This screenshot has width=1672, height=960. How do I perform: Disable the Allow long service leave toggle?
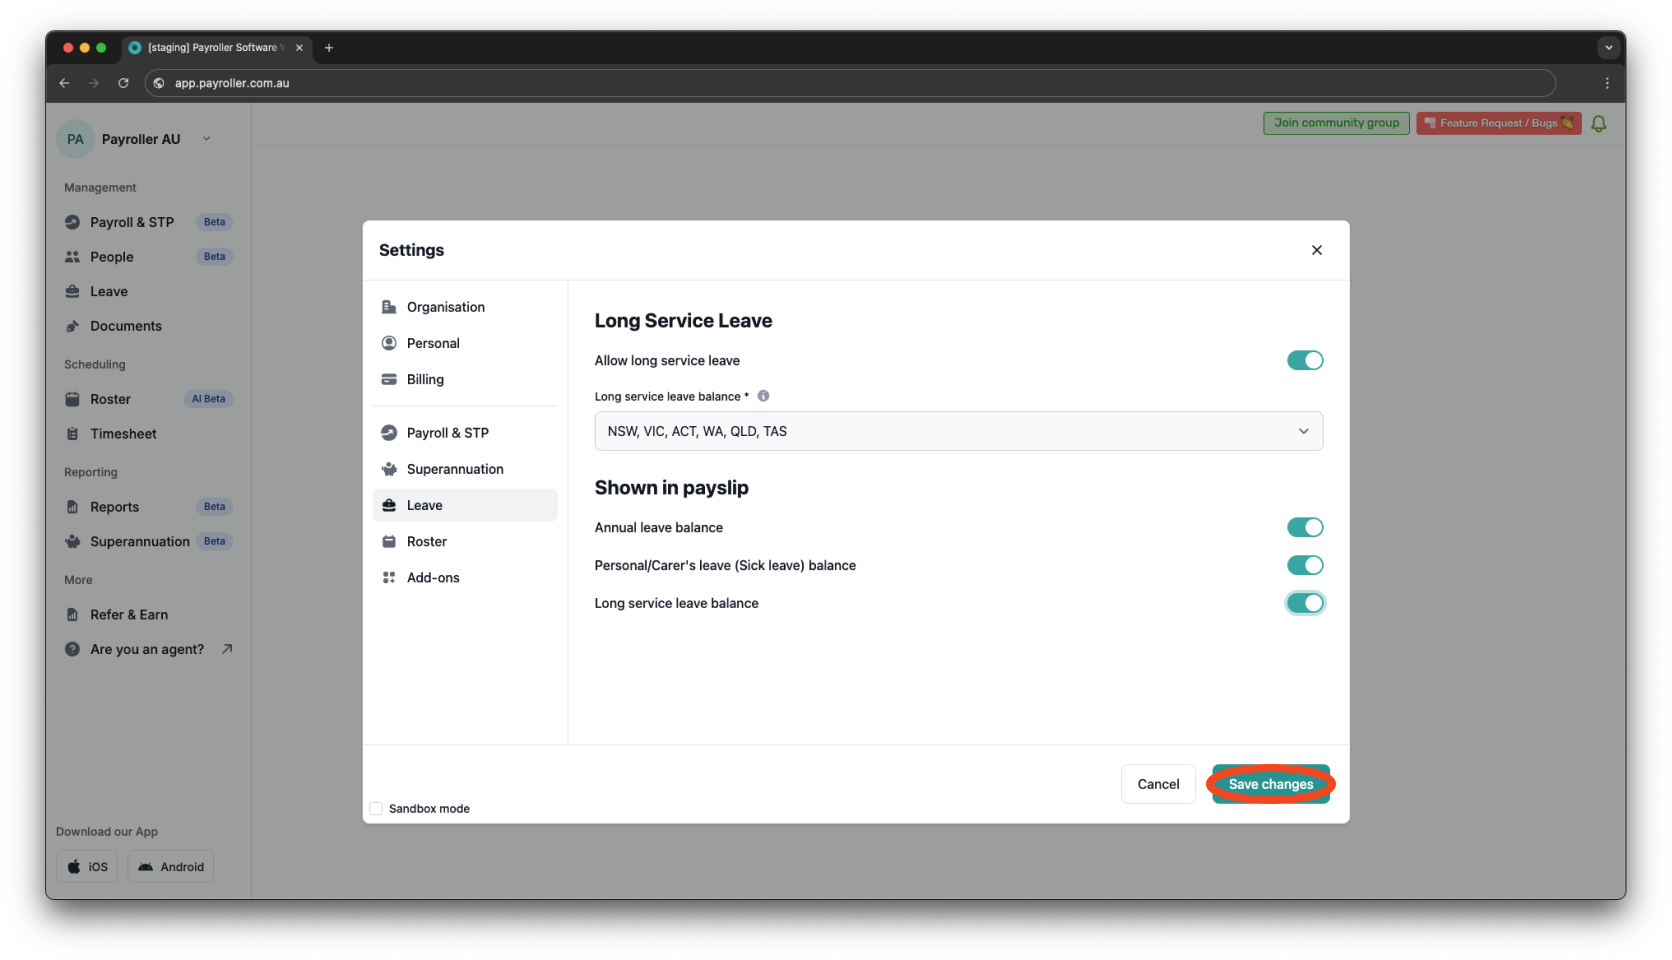pyautogui.click(x=1304, y=360)
